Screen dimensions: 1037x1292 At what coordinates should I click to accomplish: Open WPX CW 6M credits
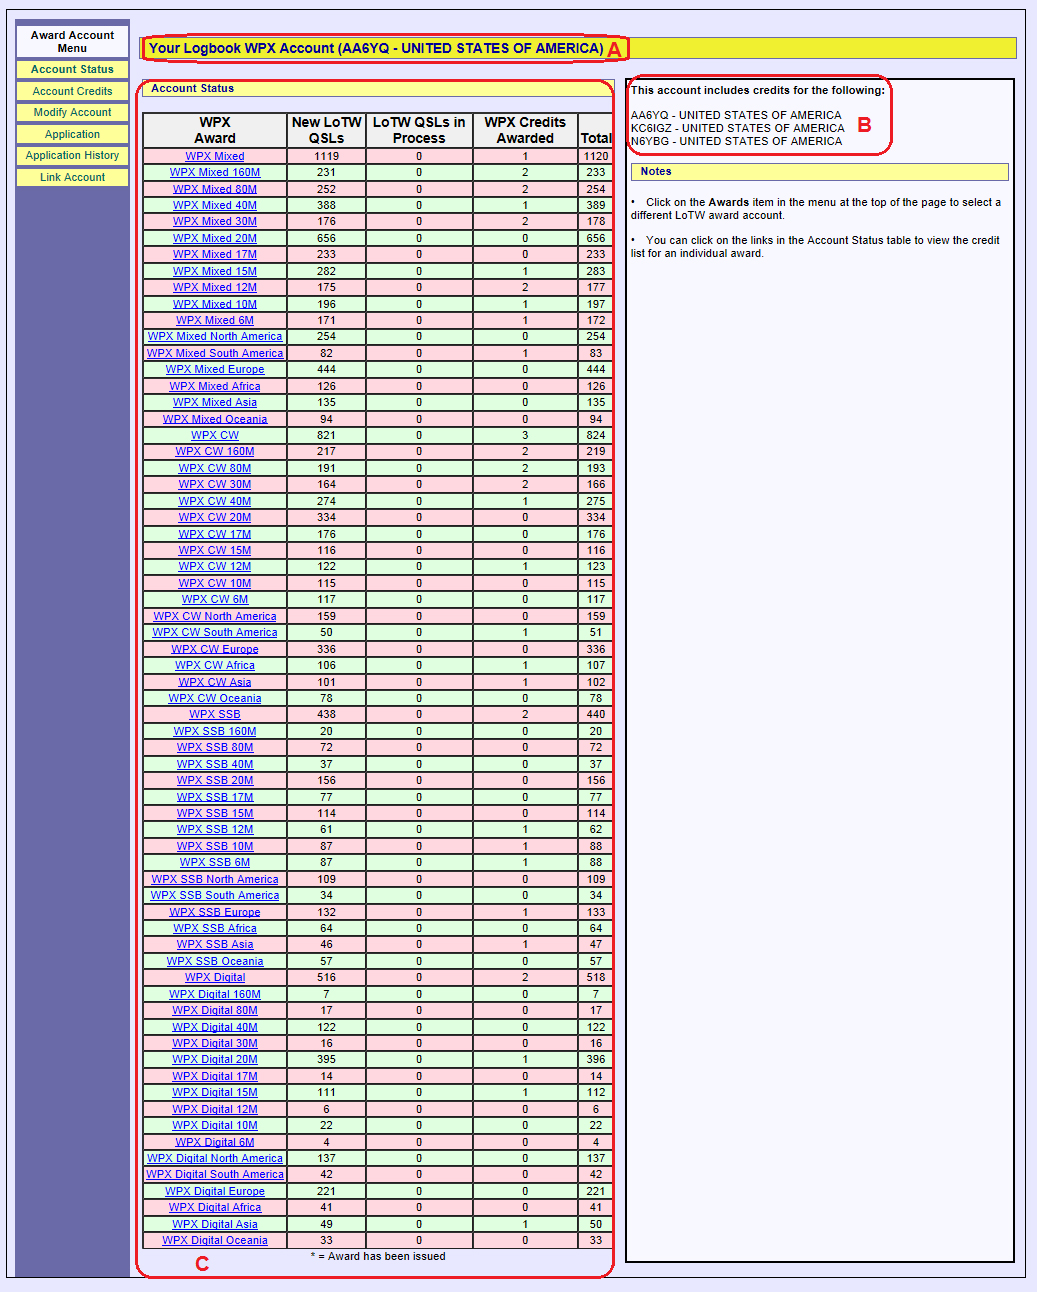coord(215,600)
